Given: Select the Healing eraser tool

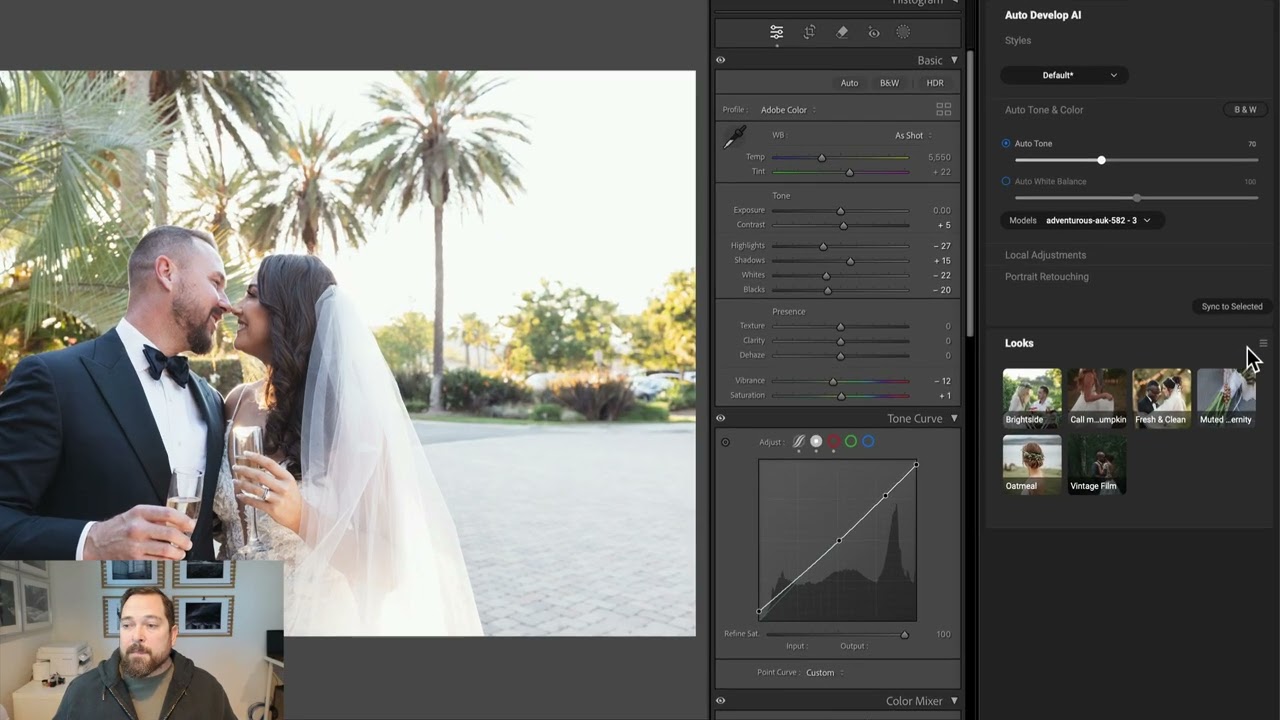Looking at the screenshot, I should pos(842,32).
